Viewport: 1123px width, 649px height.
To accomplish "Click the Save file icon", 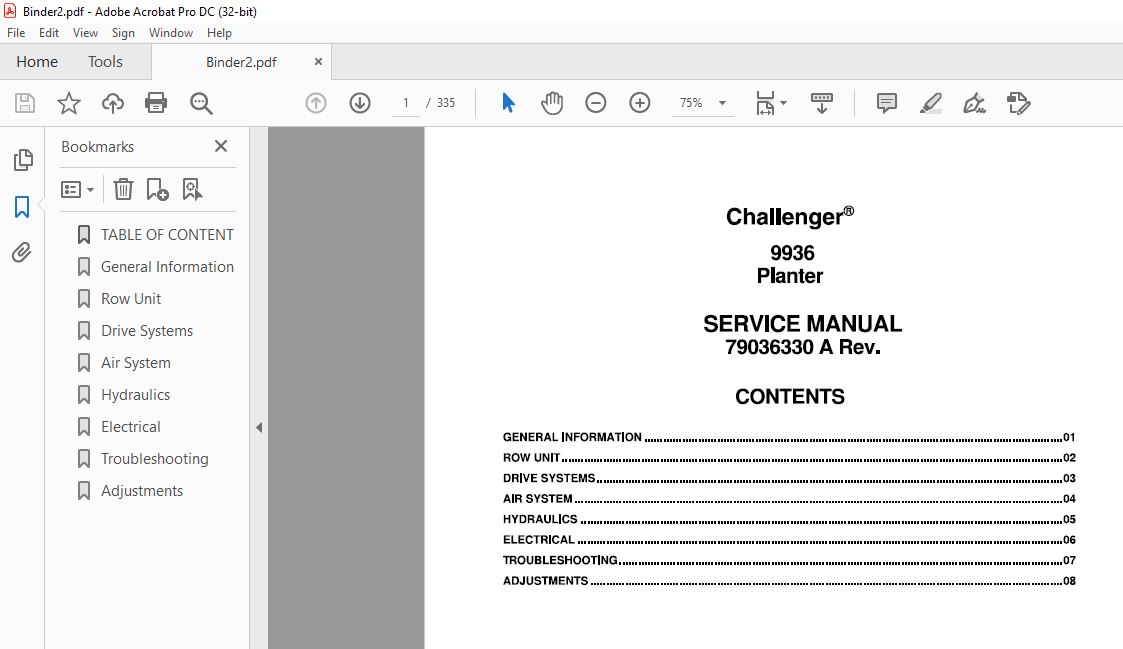I will 25,103.
